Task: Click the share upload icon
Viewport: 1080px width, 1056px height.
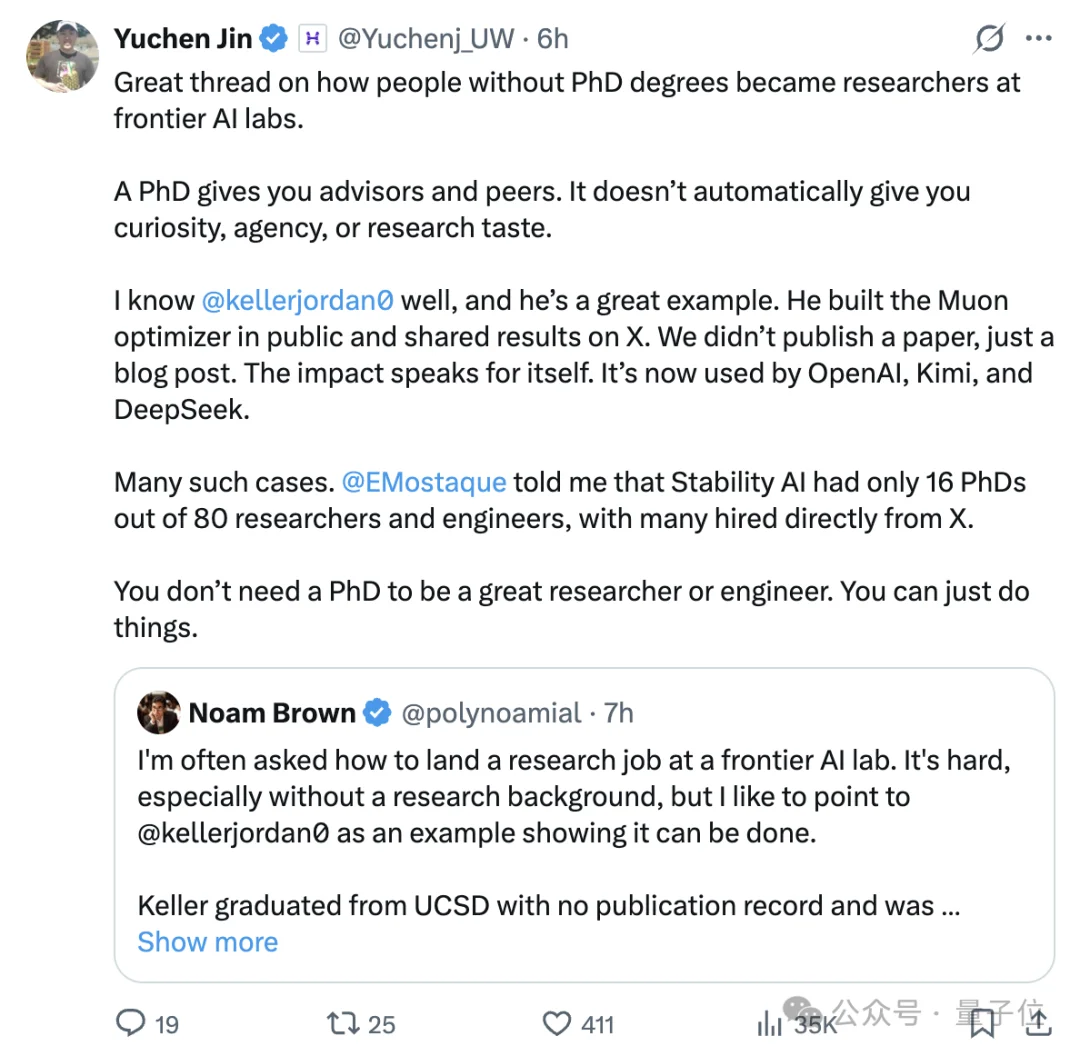Action: click(x=1038, y=1022)
